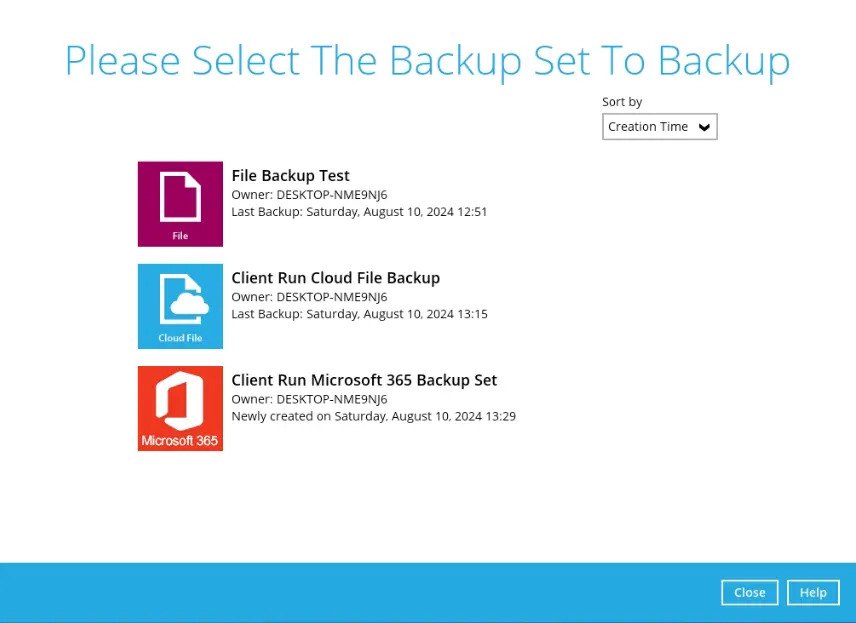This screenshot has width=856, height=623.
Task: Open the Sort by dropdown arrow
Action: click(x=704, y=127)
